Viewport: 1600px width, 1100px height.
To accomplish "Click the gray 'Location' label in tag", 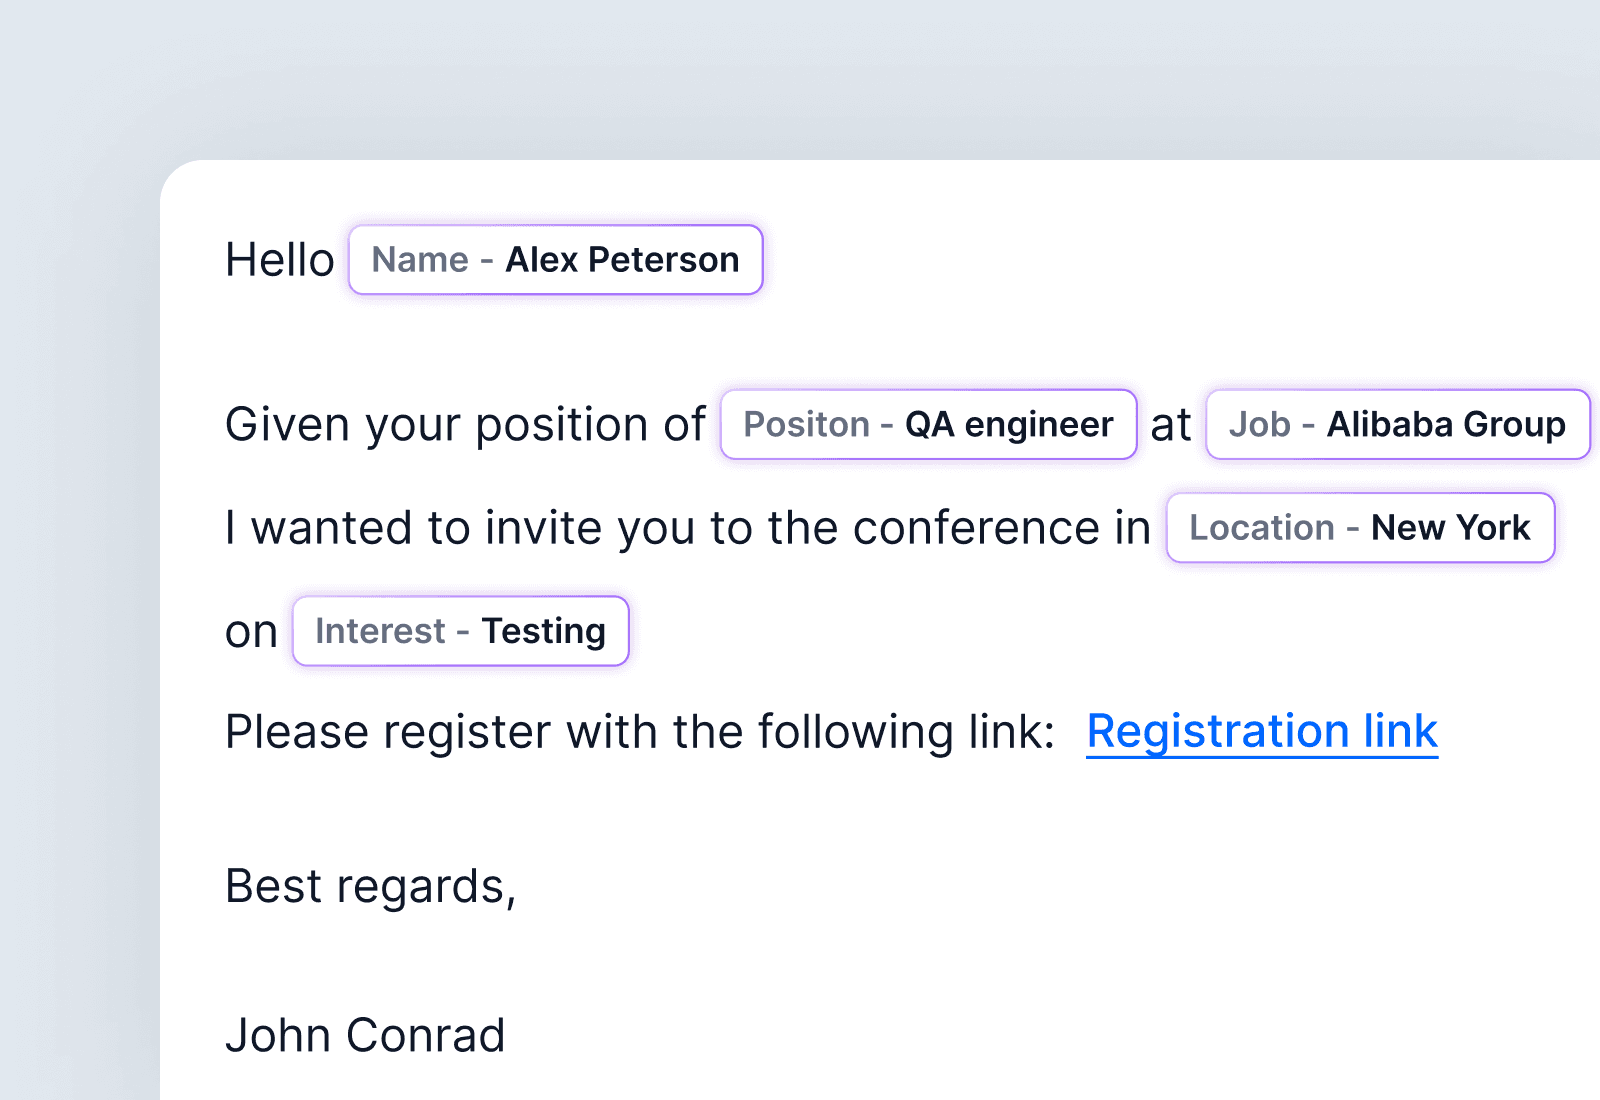I will [1262, 528].
